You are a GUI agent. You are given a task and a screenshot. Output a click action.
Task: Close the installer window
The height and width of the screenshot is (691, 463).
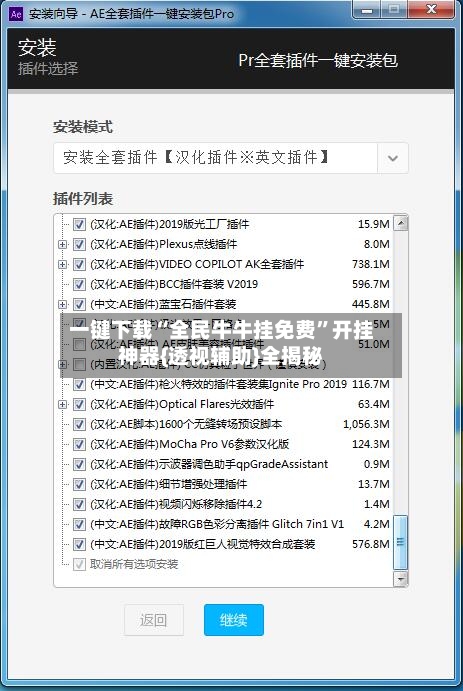432,9
